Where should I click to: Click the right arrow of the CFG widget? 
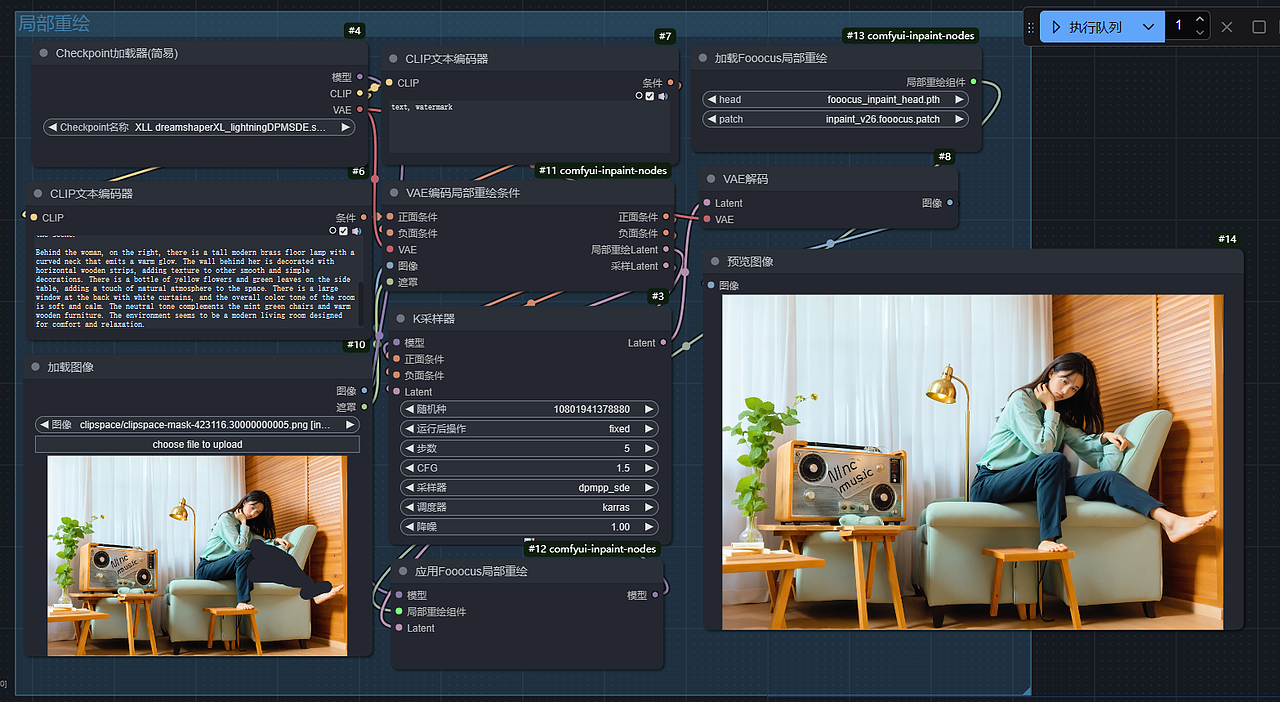pos(650,468)
